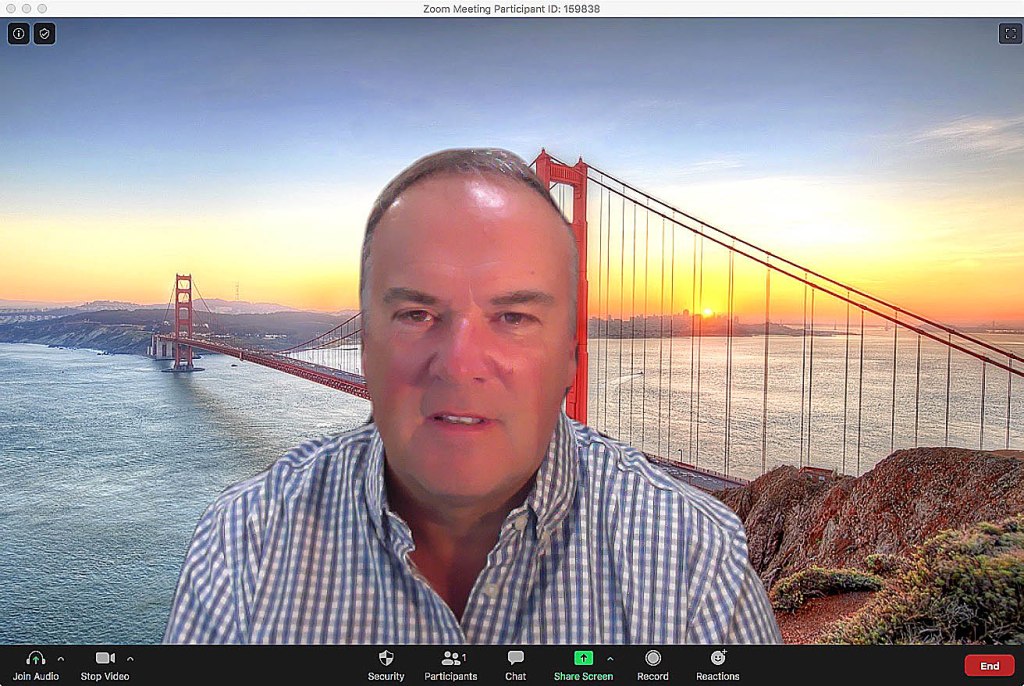
Task: Expand audio options next to Join Audio
Action: coord(61,659)
